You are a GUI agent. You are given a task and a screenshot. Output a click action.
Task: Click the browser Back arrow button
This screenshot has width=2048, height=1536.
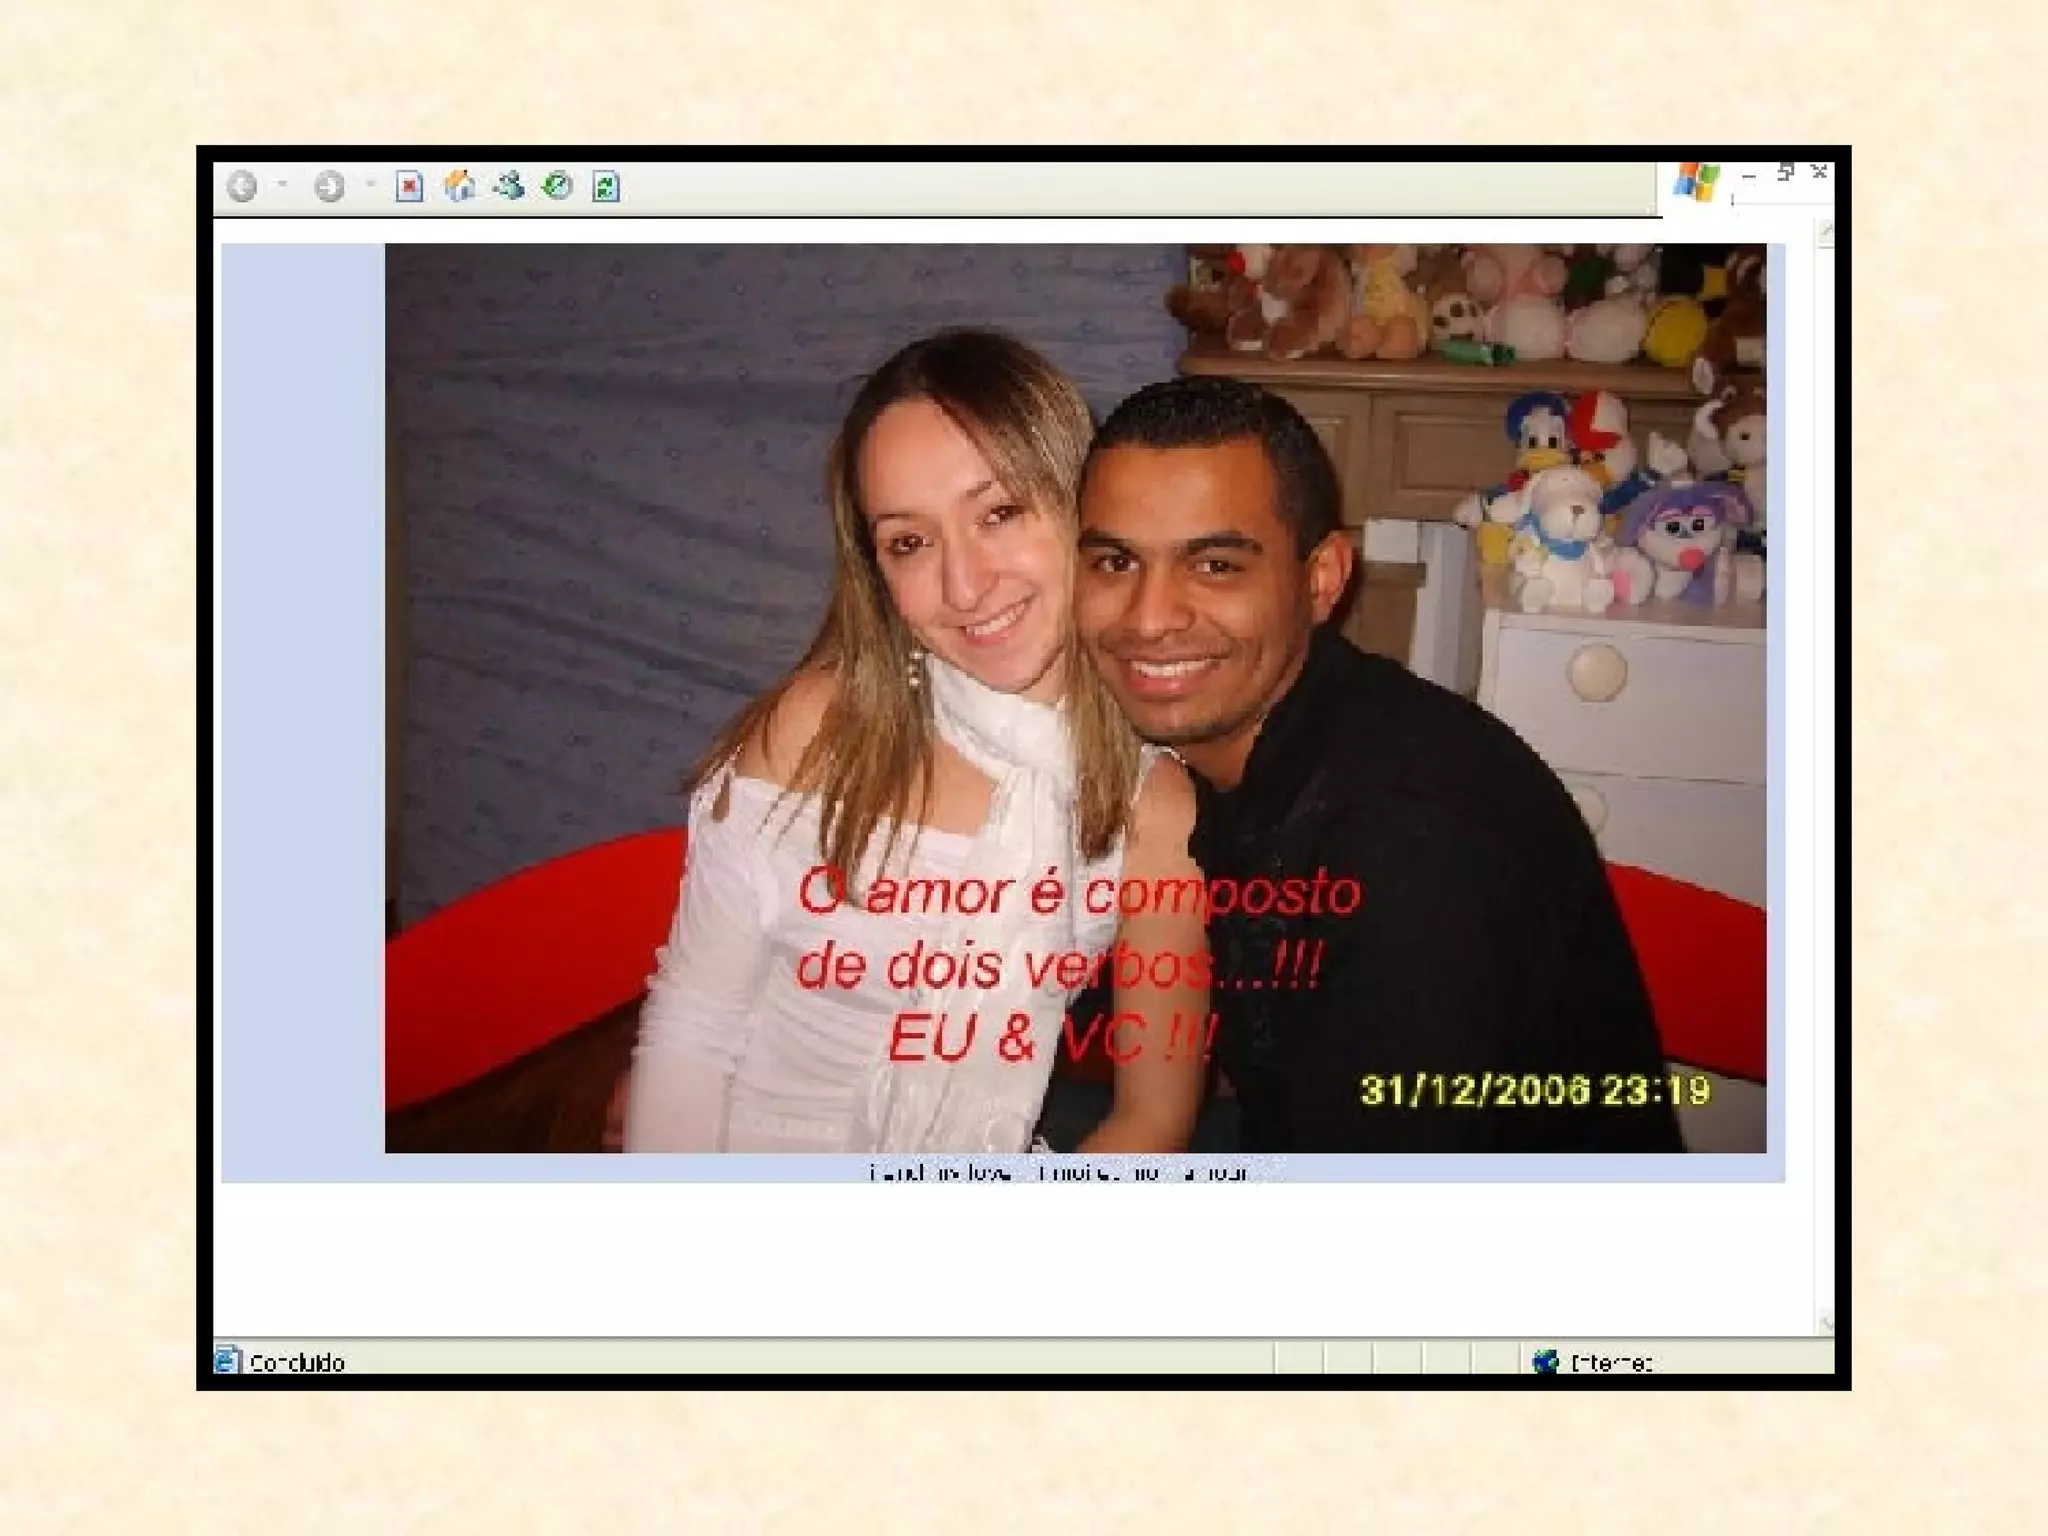coord(242,186)
